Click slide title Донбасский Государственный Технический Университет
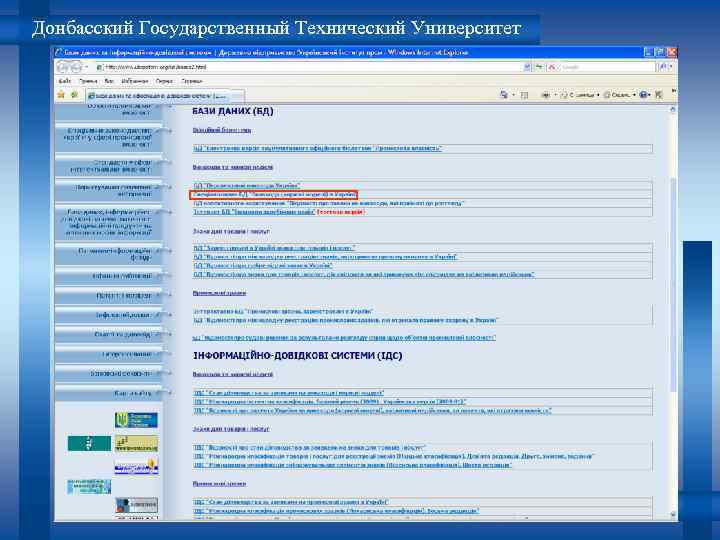Image resolution: width=720 pixels, height=540 pixels. click(276, 28)
